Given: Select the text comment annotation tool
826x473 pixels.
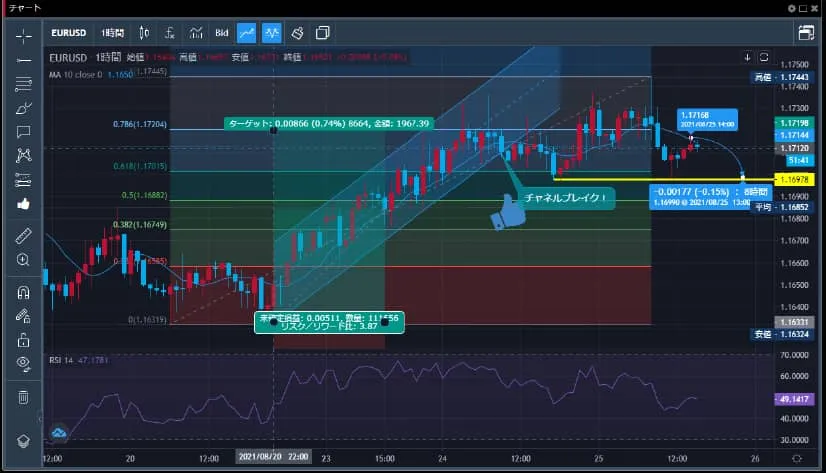Looking at the screenshot, I should pyautogui.click(x=23, y=132).
